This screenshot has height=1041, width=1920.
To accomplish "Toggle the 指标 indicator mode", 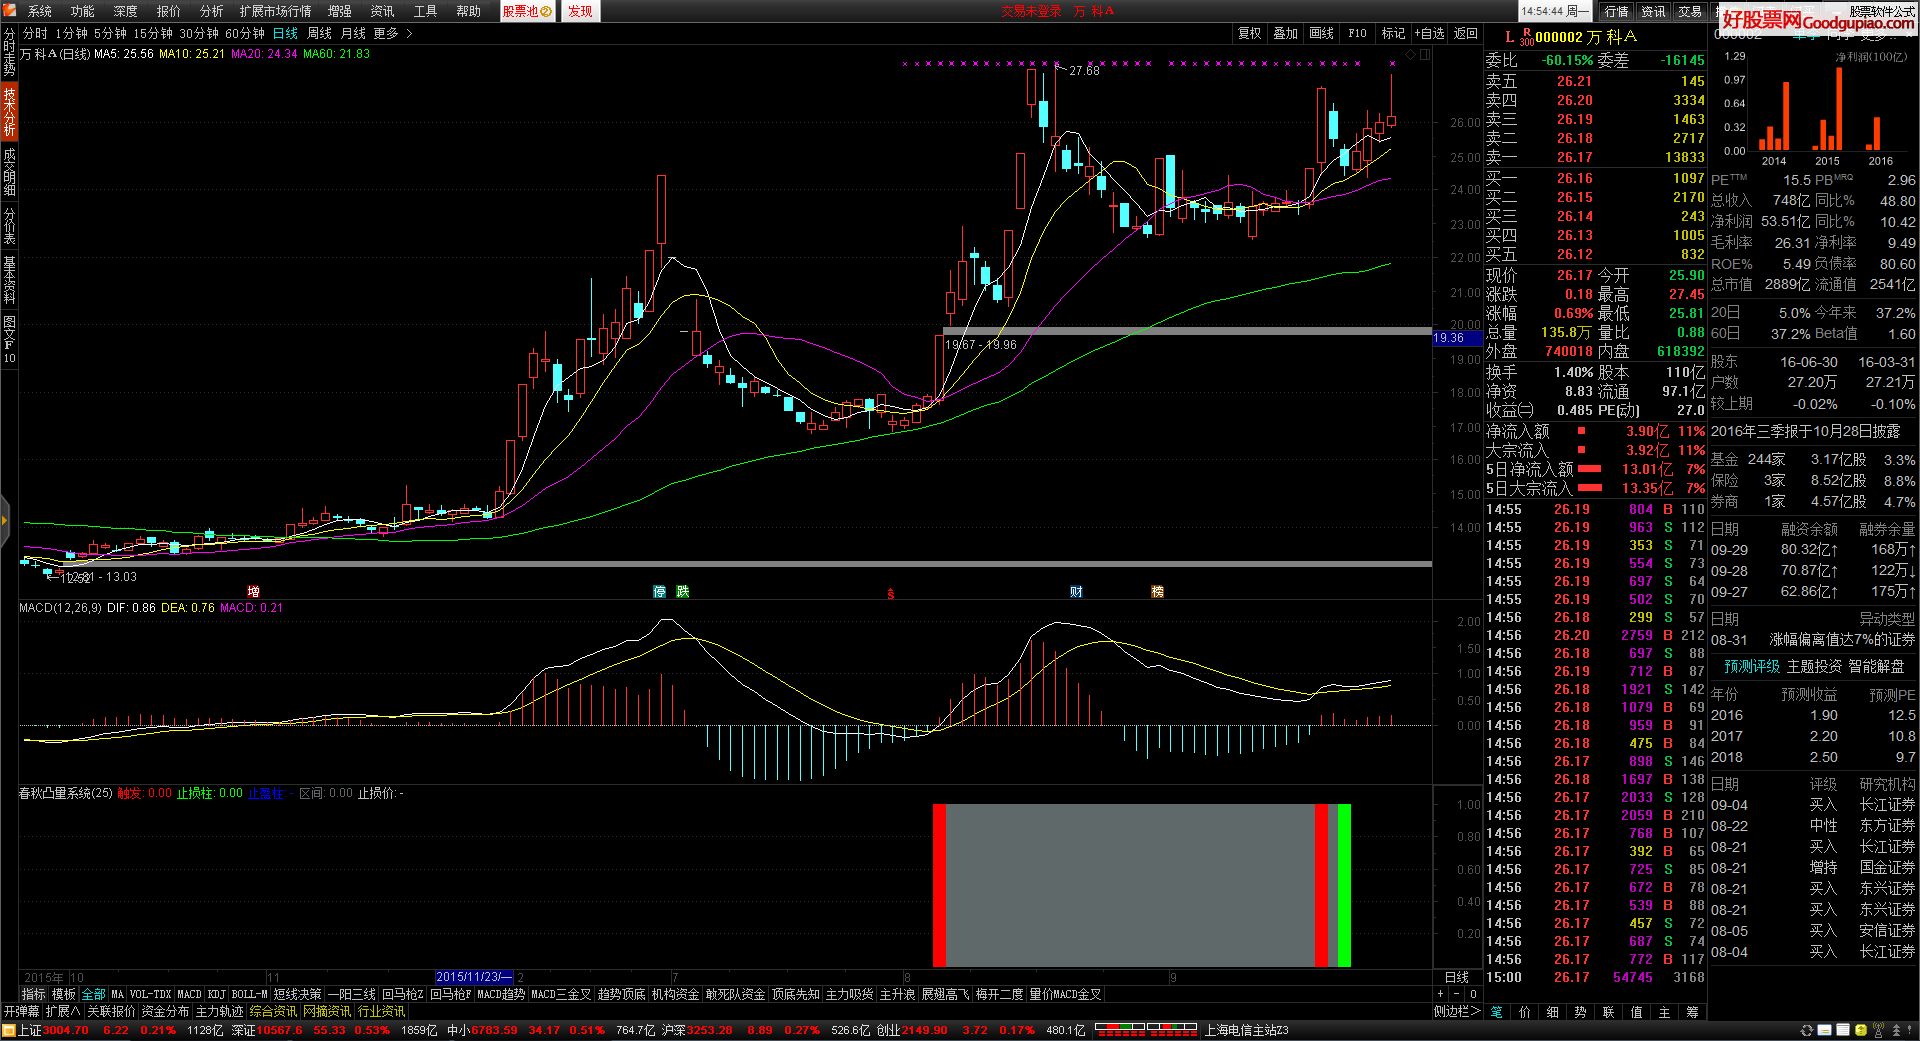I will [x=34, y=994].
